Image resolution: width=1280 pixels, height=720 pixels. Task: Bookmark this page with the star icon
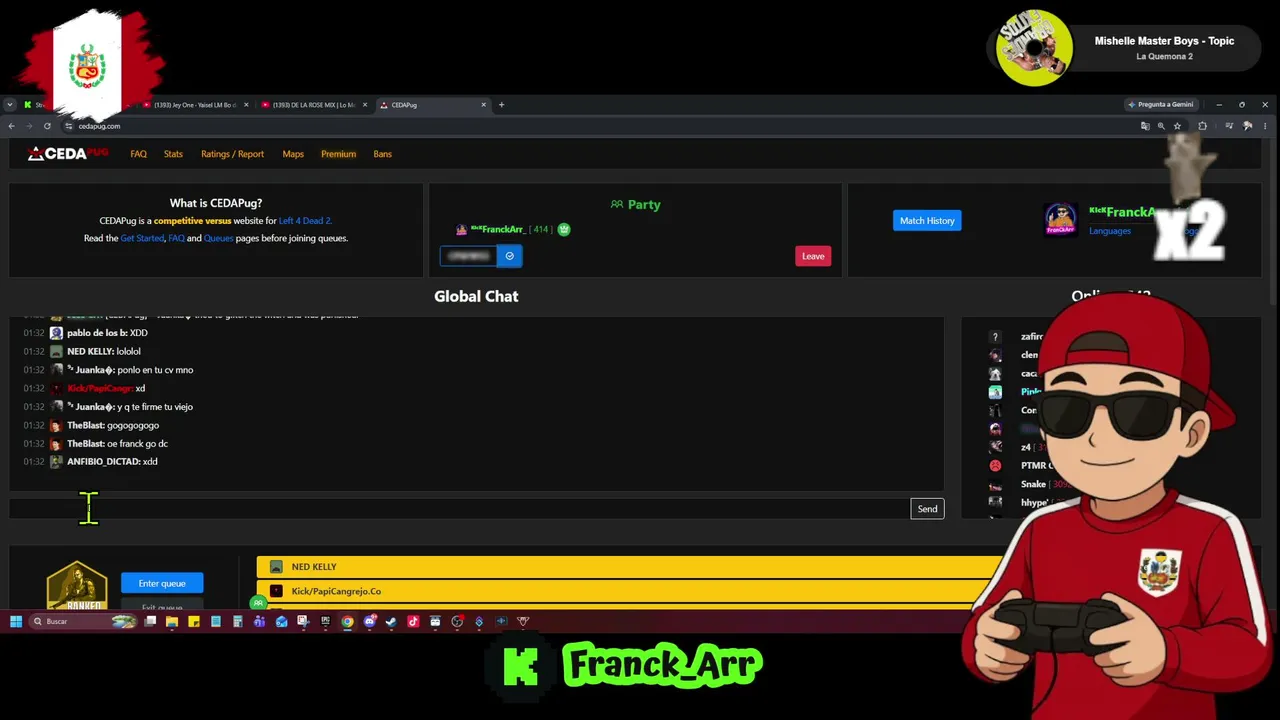coord(1177,126)
